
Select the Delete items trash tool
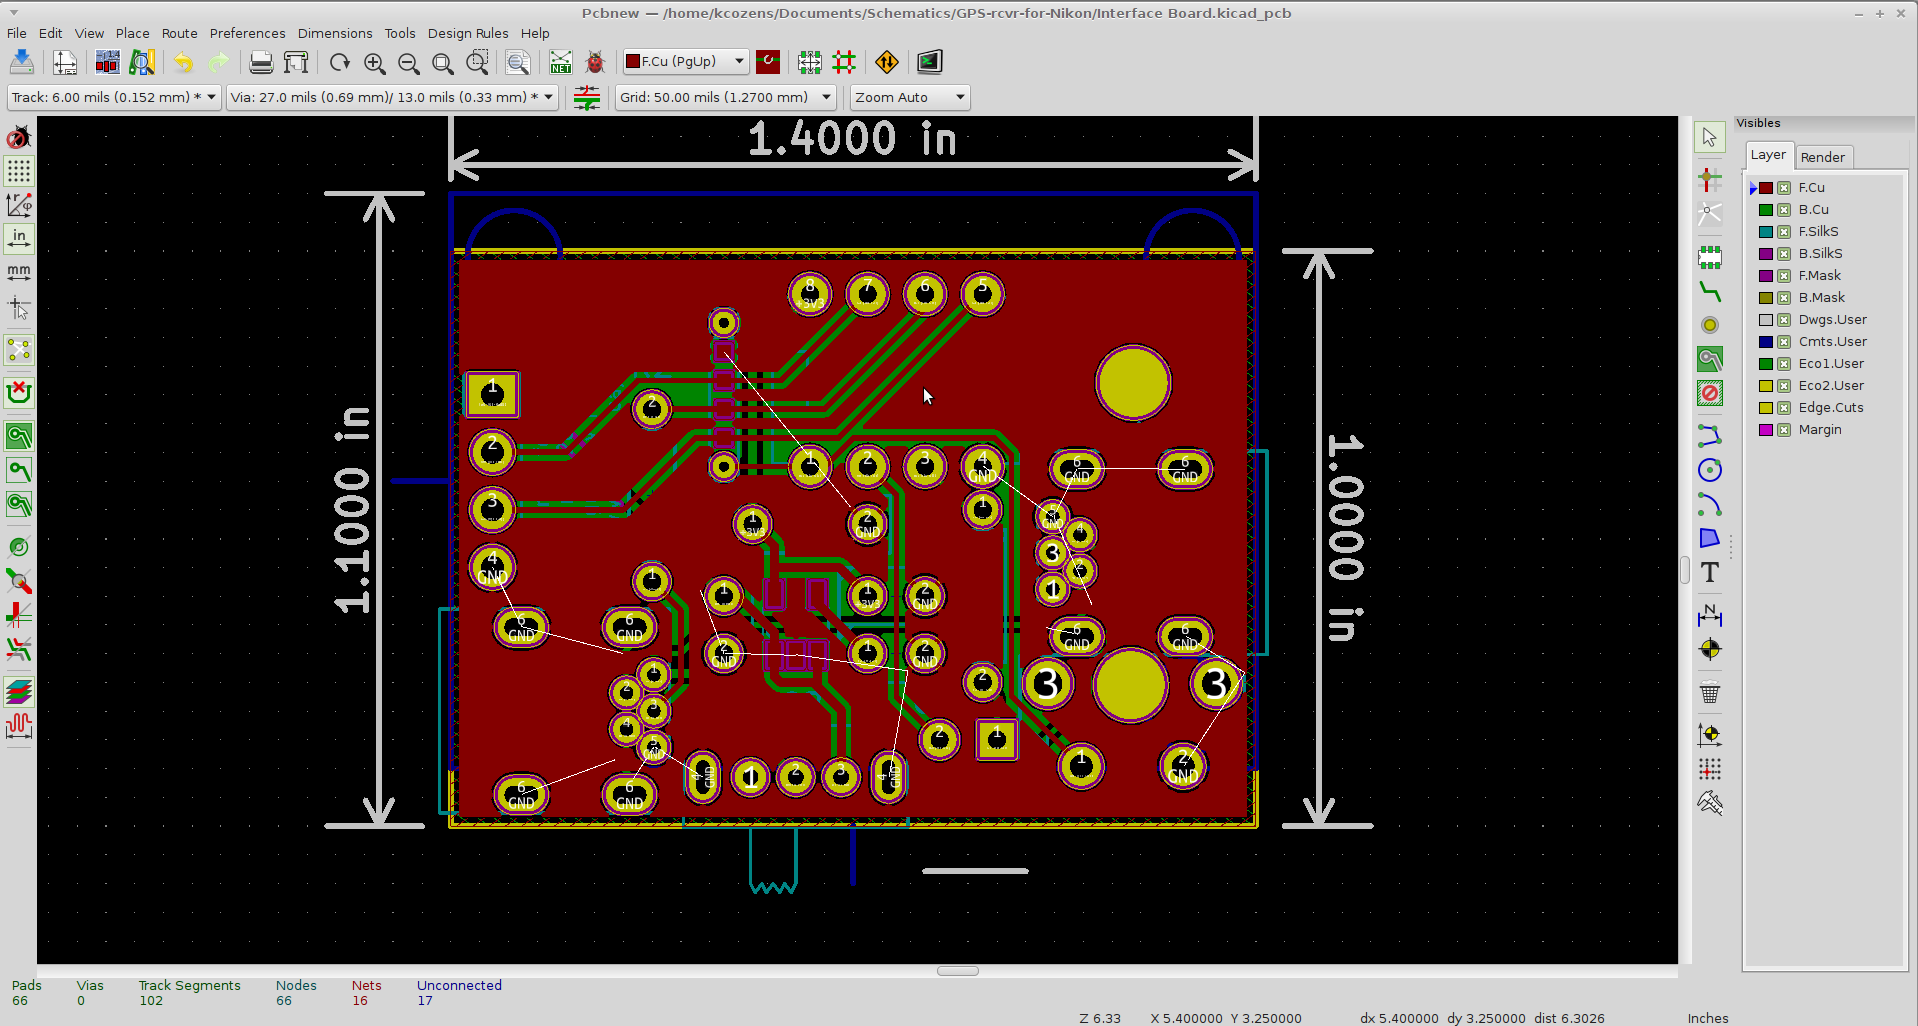coord(1710,692)
